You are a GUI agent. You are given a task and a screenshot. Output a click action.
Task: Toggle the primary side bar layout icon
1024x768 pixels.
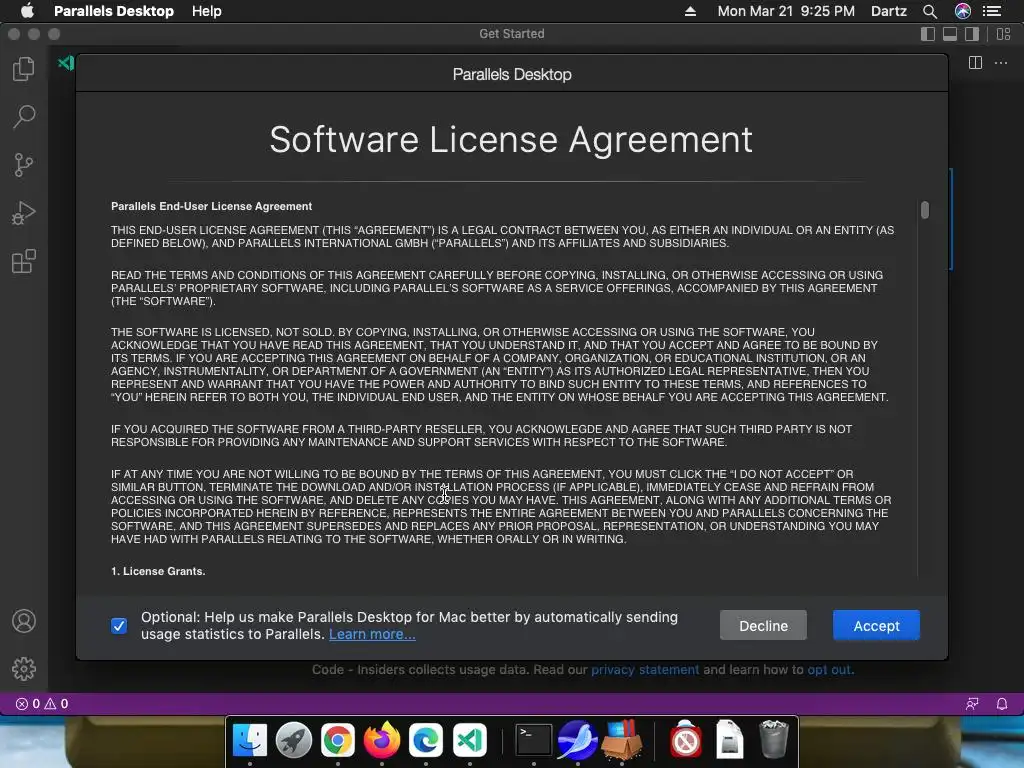[927, 34]
